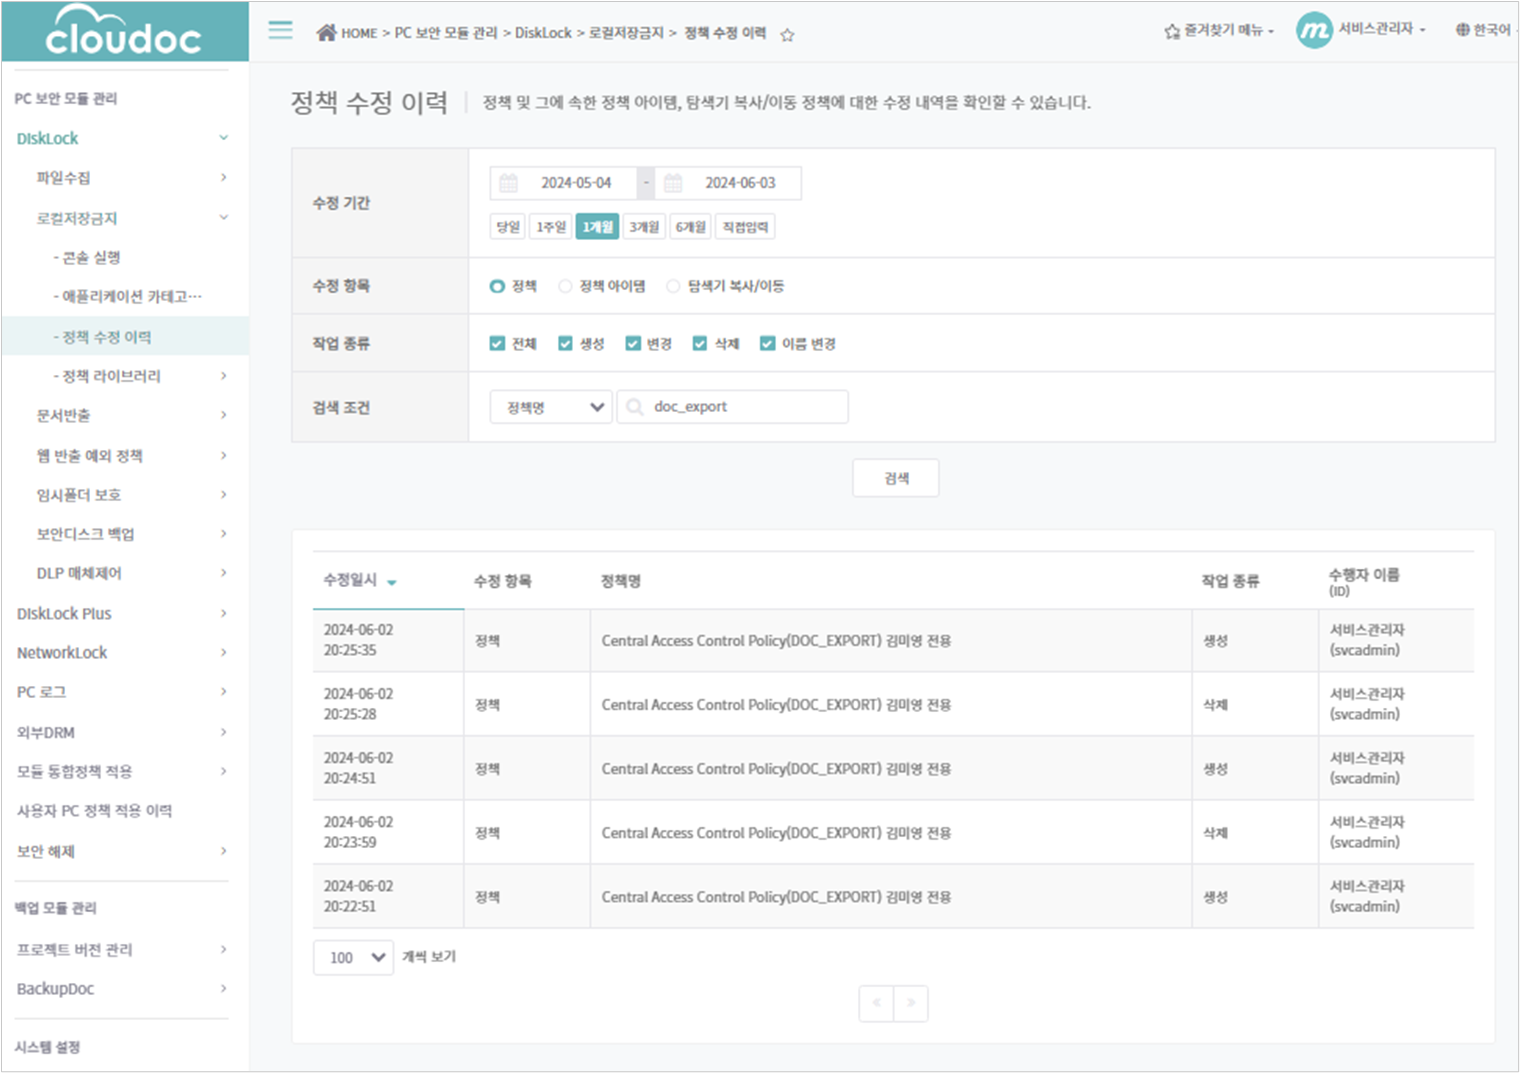Expand the 문서반출 sidebar item
Image resolution: width=1520 pixels, height=1073 pixels.
(224, 414)
